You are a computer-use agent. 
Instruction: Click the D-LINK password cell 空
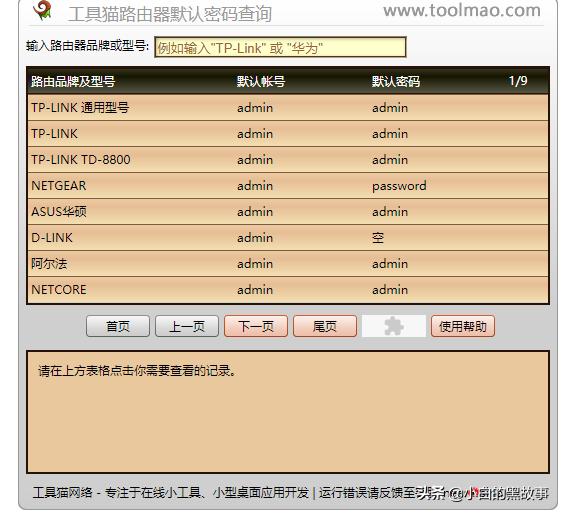pyautogui.click(x=378, y=238)
